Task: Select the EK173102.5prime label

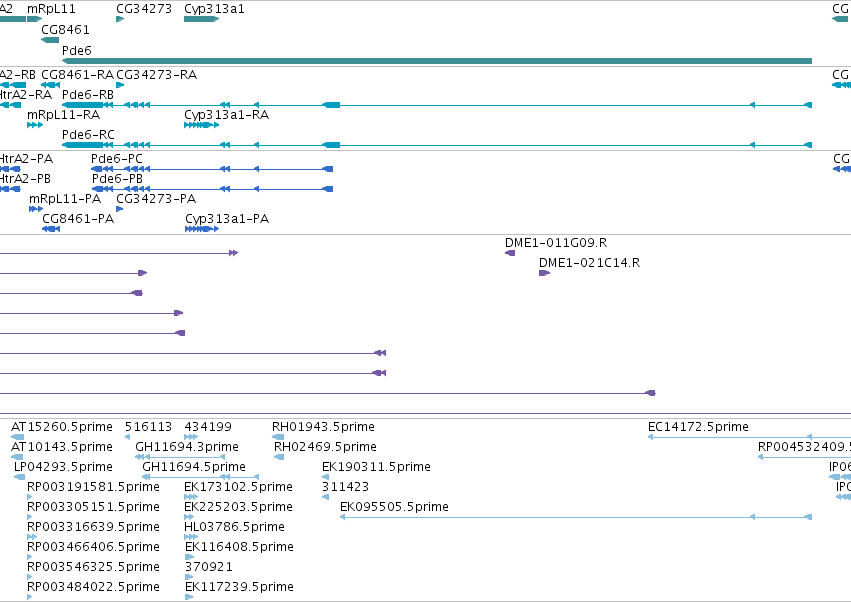Action: 238,487
